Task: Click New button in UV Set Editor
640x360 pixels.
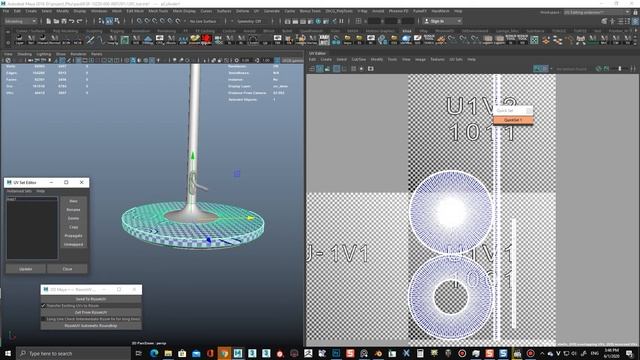Action: [73, 201]
